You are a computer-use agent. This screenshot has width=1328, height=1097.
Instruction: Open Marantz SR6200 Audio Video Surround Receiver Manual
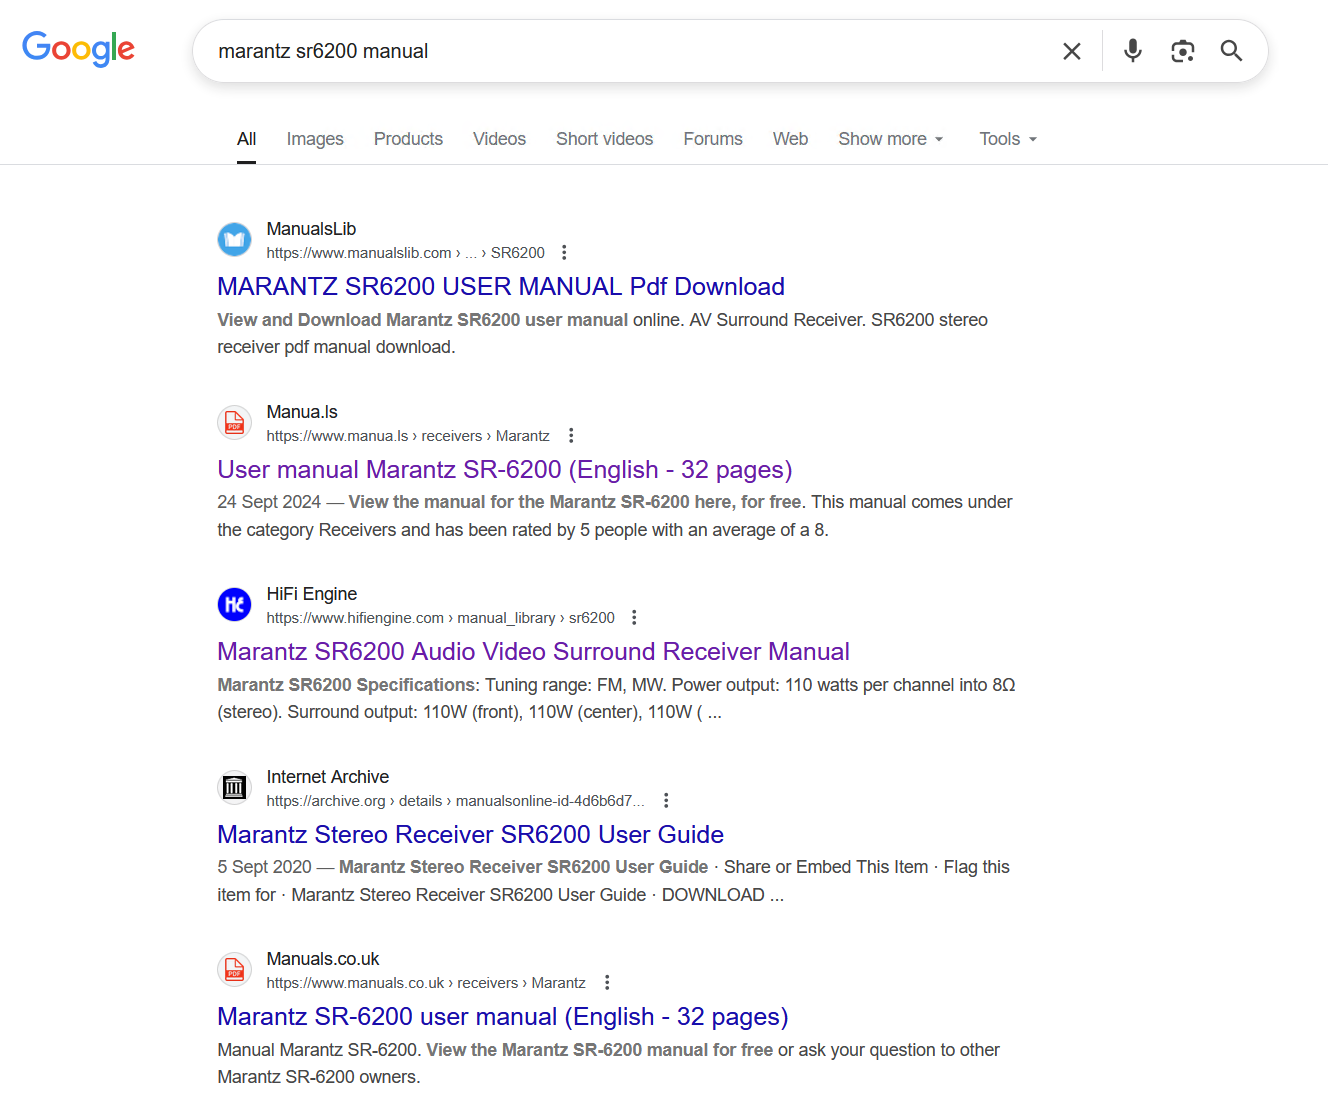tap(533, 652)
